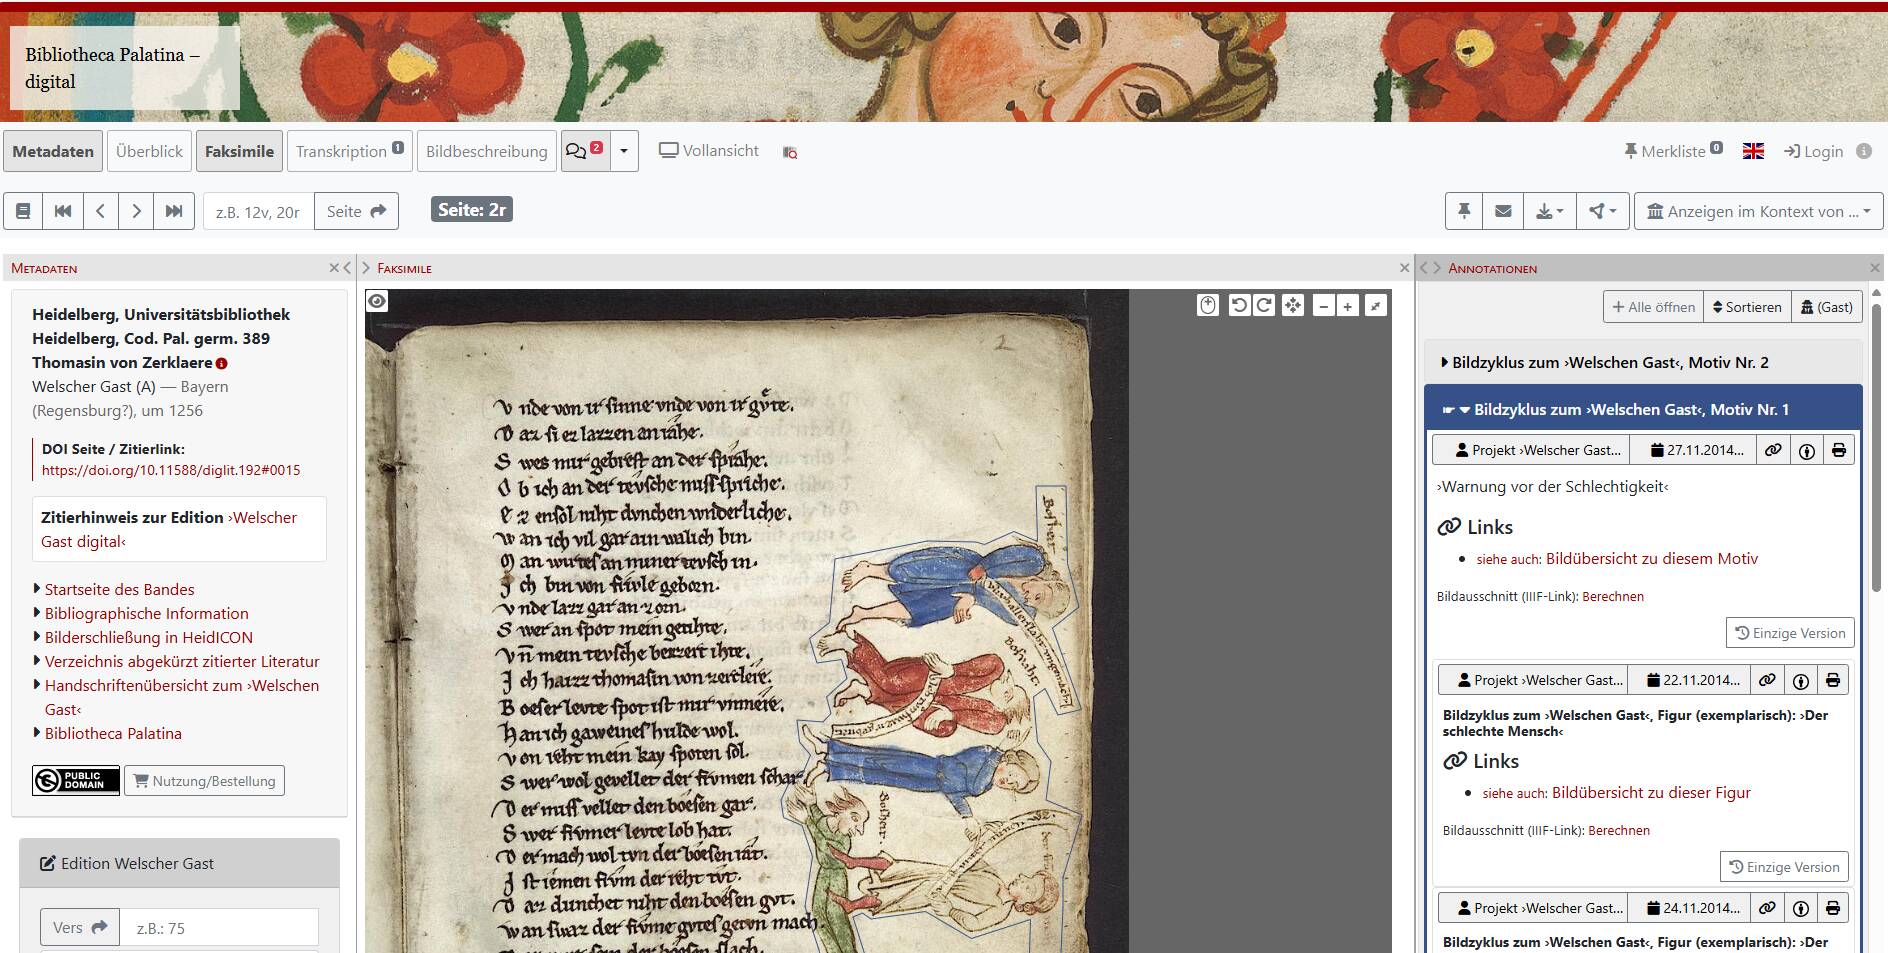Print the 22.11.2014 annotation
This screenshot has height=953, width=1888.
pos(1832,680)
